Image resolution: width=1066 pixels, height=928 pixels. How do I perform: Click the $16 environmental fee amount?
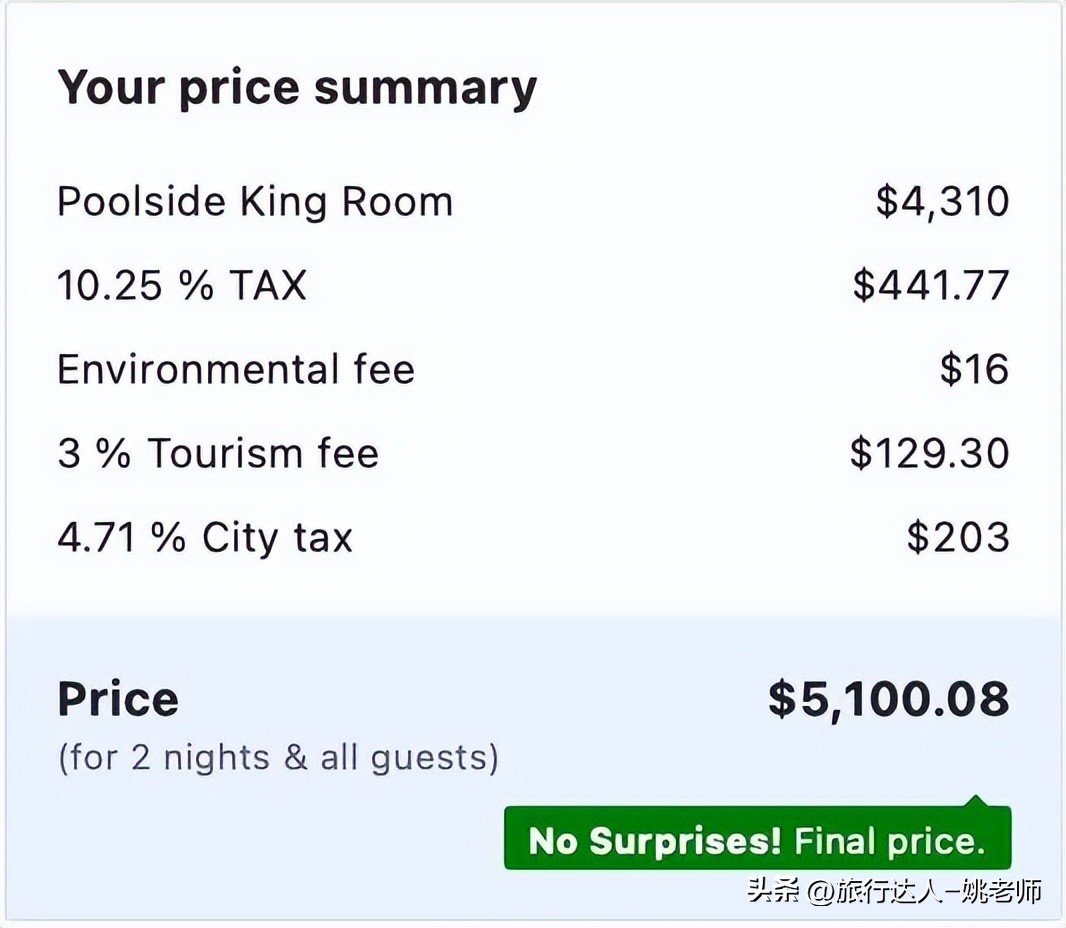click(974, 370)
